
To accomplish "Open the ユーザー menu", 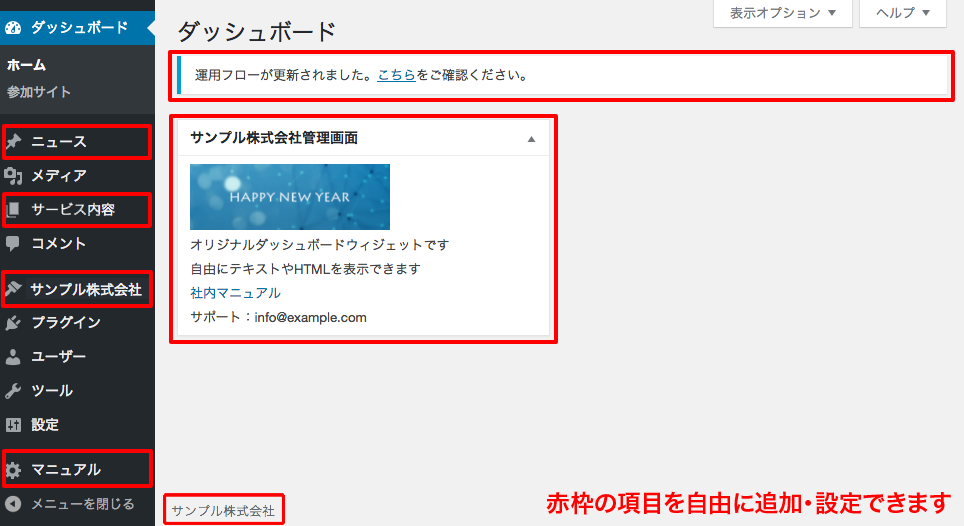I will pos(77,356).
